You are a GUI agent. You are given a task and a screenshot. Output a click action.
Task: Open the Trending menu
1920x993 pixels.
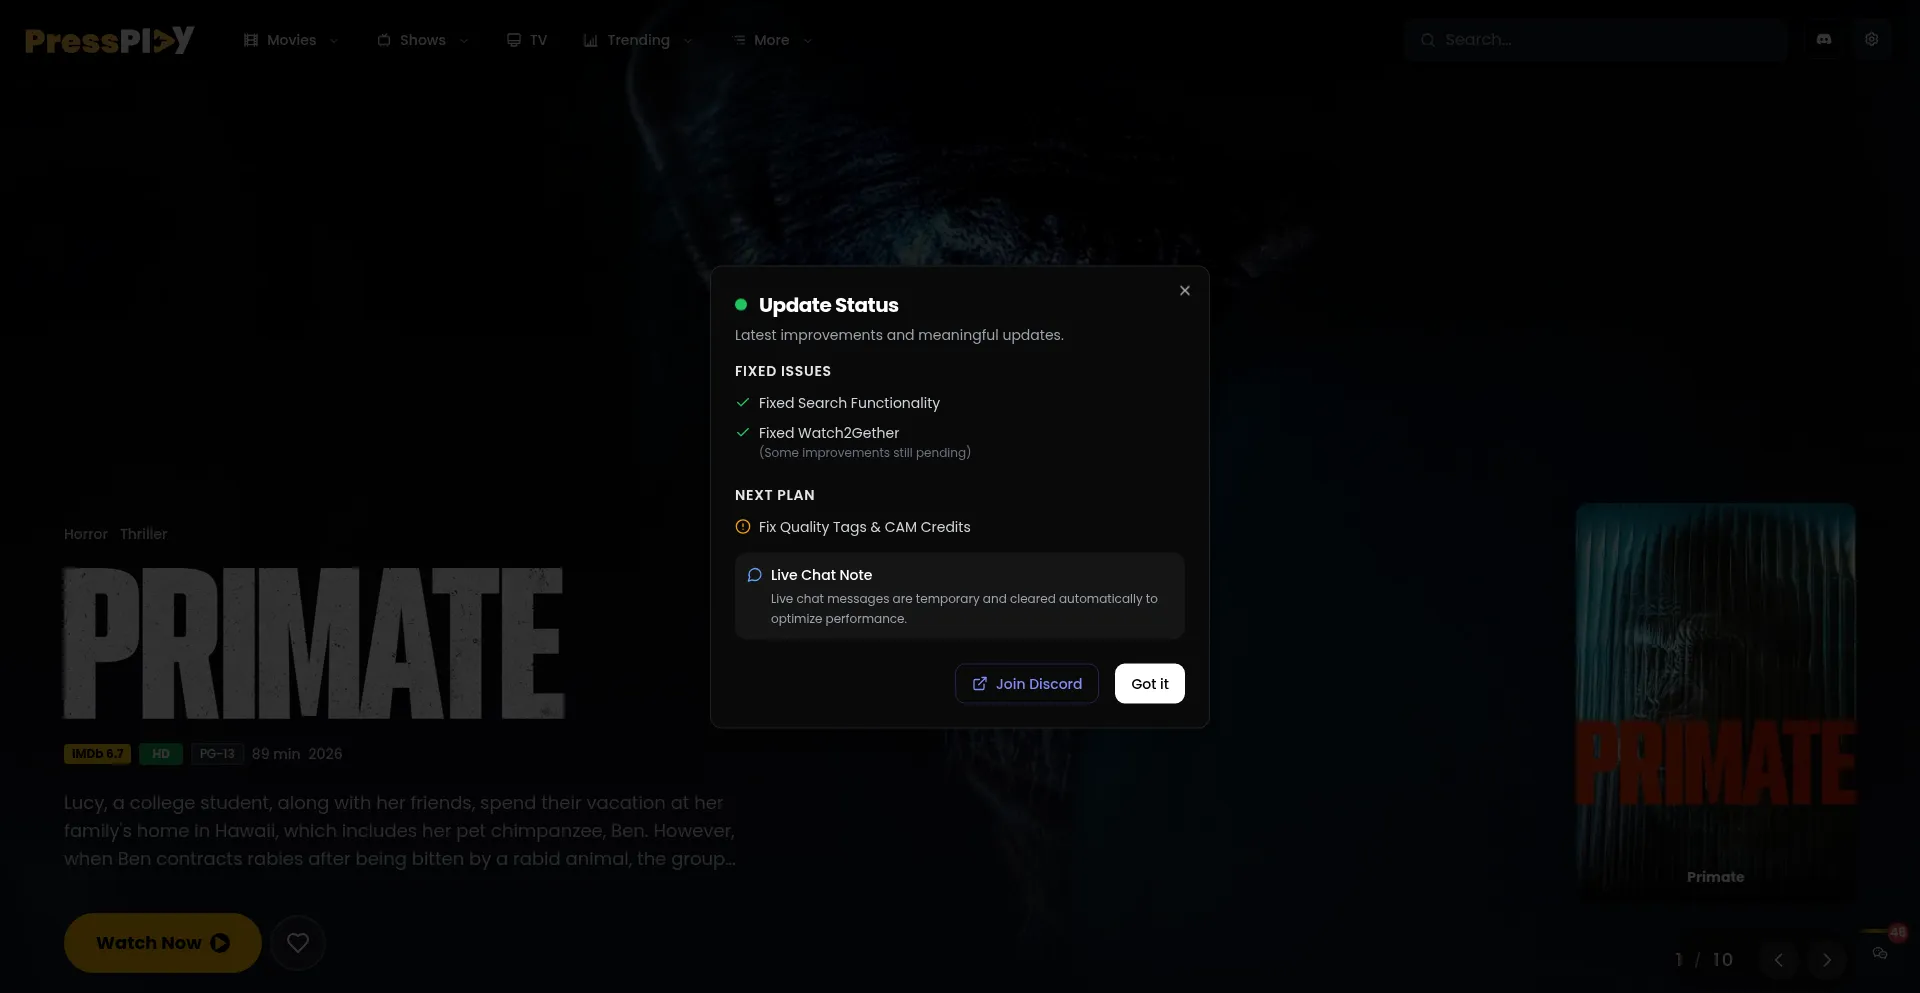coord(638,40)
